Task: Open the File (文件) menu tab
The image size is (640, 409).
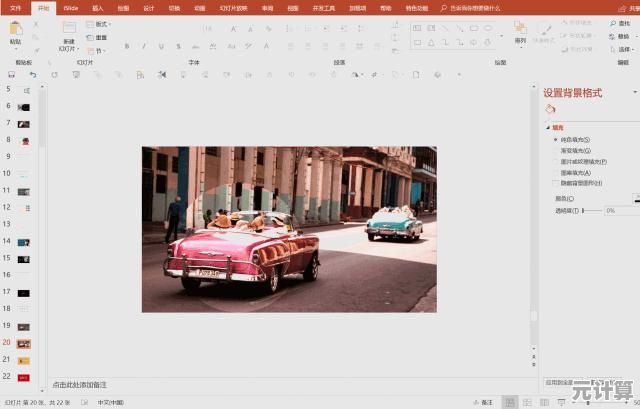Action: click(15, 7)
